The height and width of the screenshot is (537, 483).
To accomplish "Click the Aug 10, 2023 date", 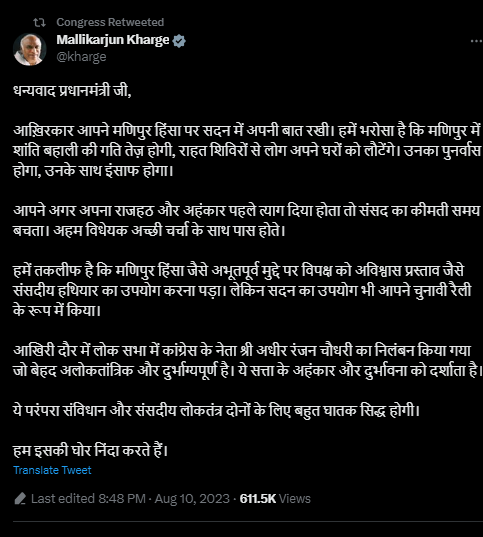I will click(x=192, y=499).
